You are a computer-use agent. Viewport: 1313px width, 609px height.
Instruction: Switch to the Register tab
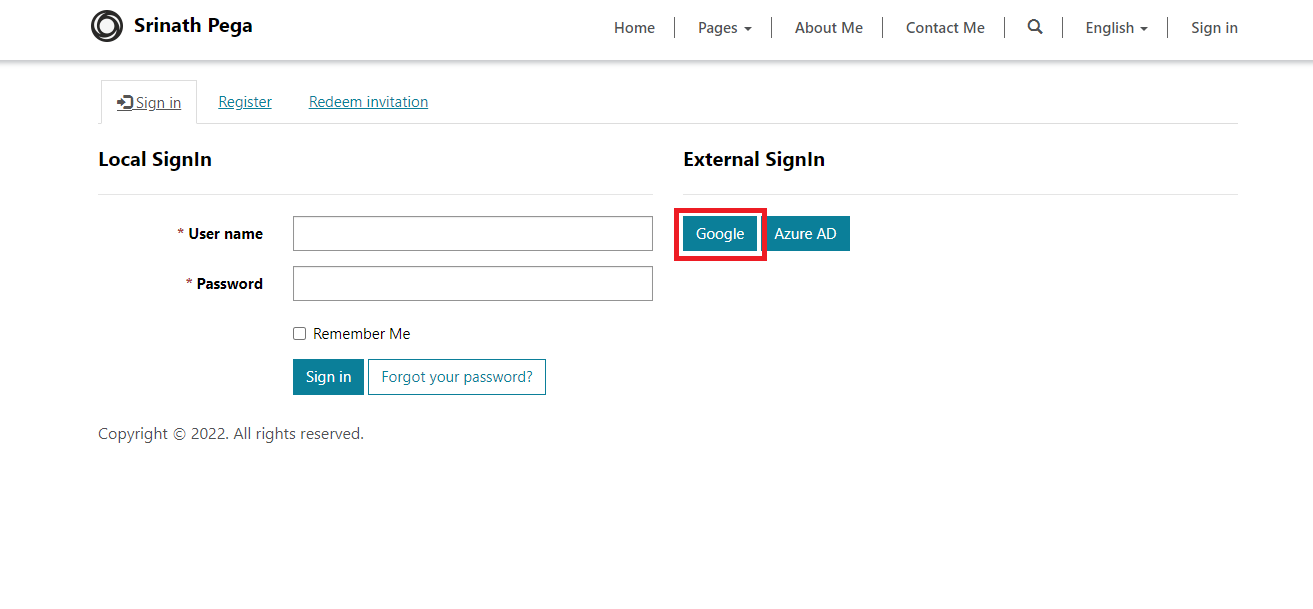(245, 102)
